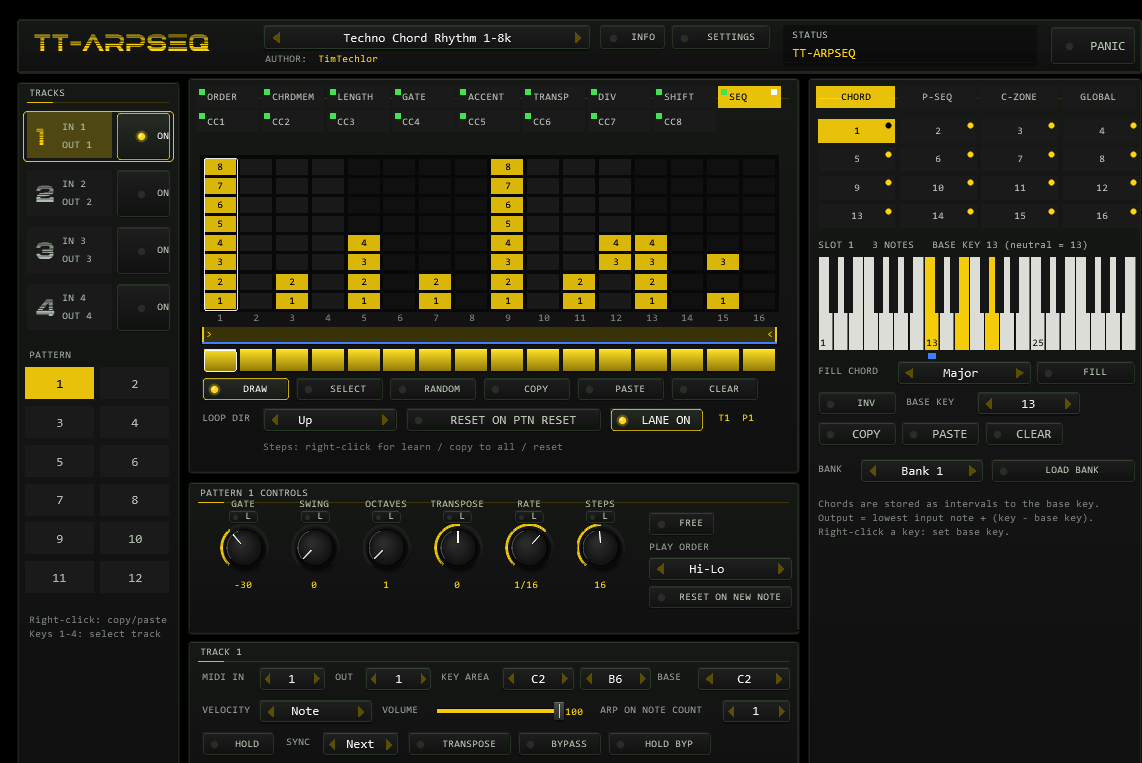Screen dimensions: 1142x763
Task: Go to the previous preset with the left arrow
Action: point(276,38)
